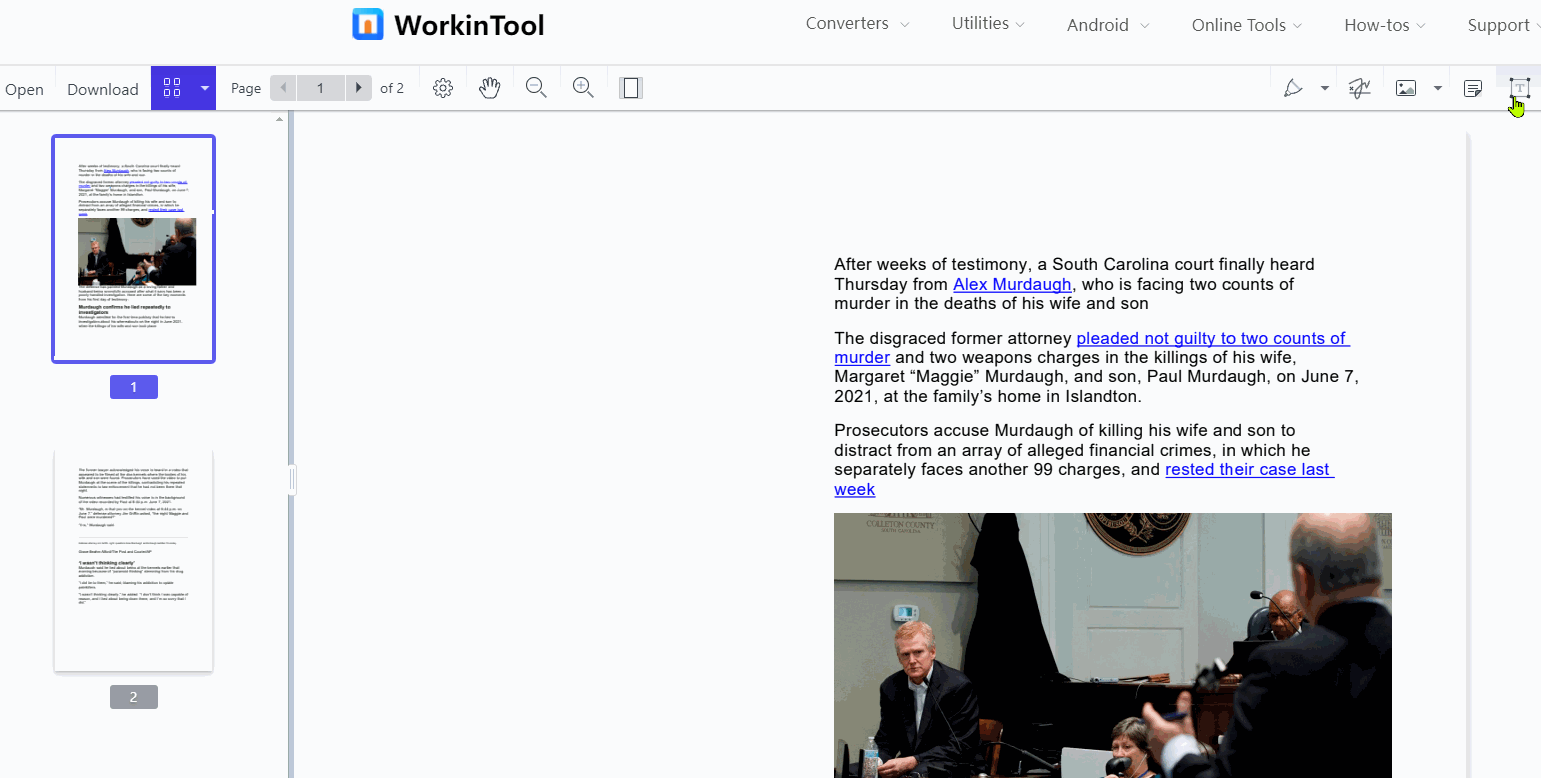Image resolution: width=1541 pixels, height=778 pixels.
Task: Select the highlighter pen tool
Action: (1293, 88)
